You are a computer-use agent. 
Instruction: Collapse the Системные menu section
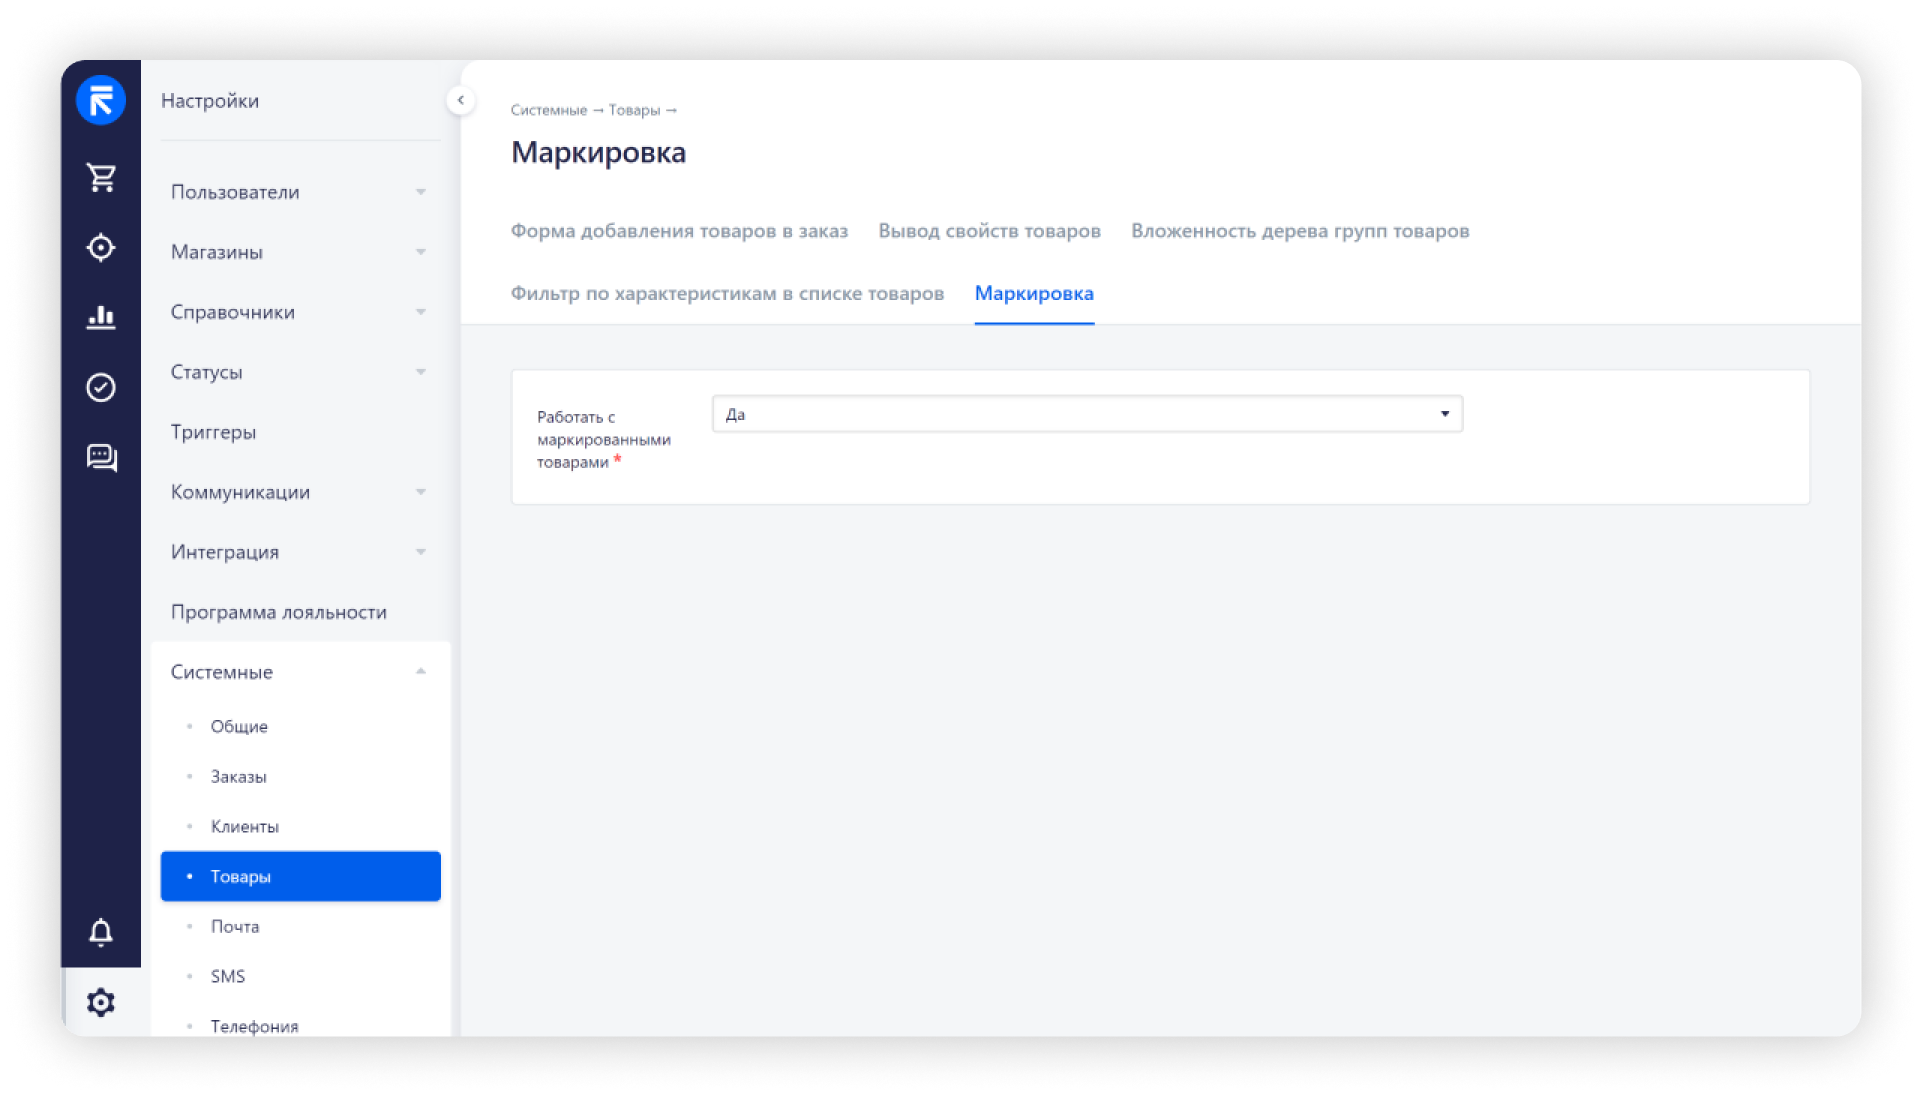[x=300, y=672]
